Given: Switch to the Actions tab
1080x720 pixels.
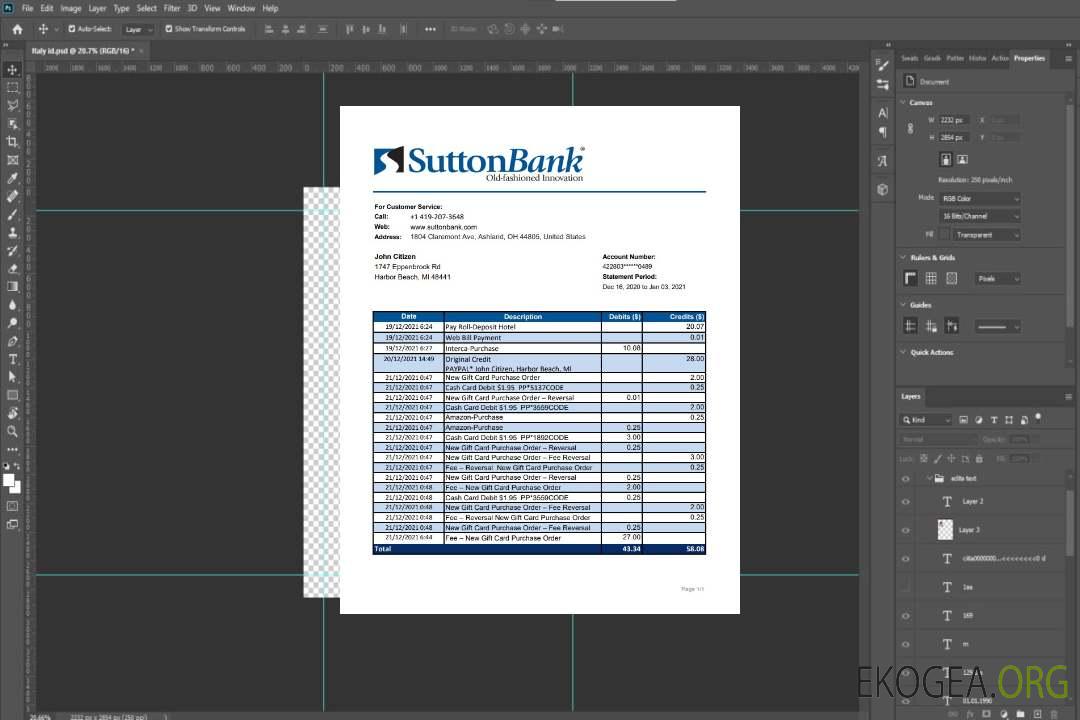Looking at the screenshot, I should [x=1000, y=59].
